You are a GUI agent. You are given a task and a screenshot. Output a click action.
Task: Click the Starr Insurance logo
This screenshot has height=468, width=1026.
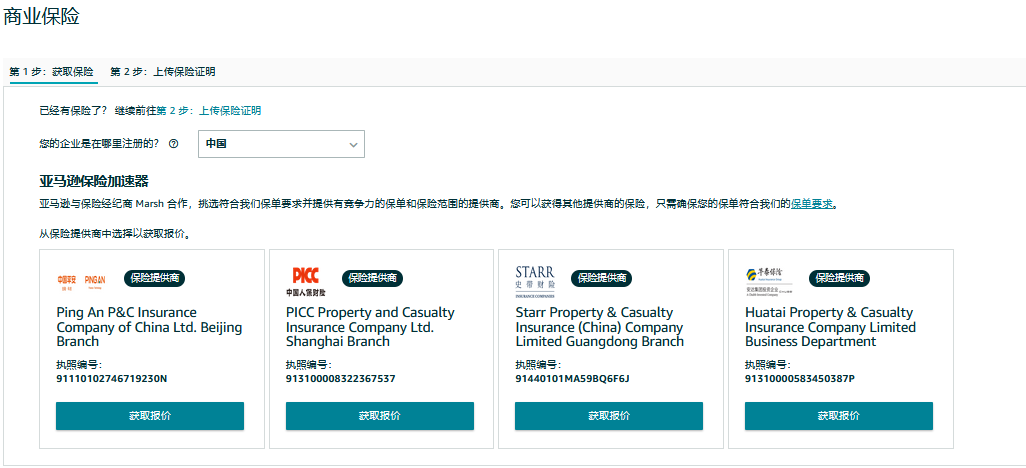point(535,281)
